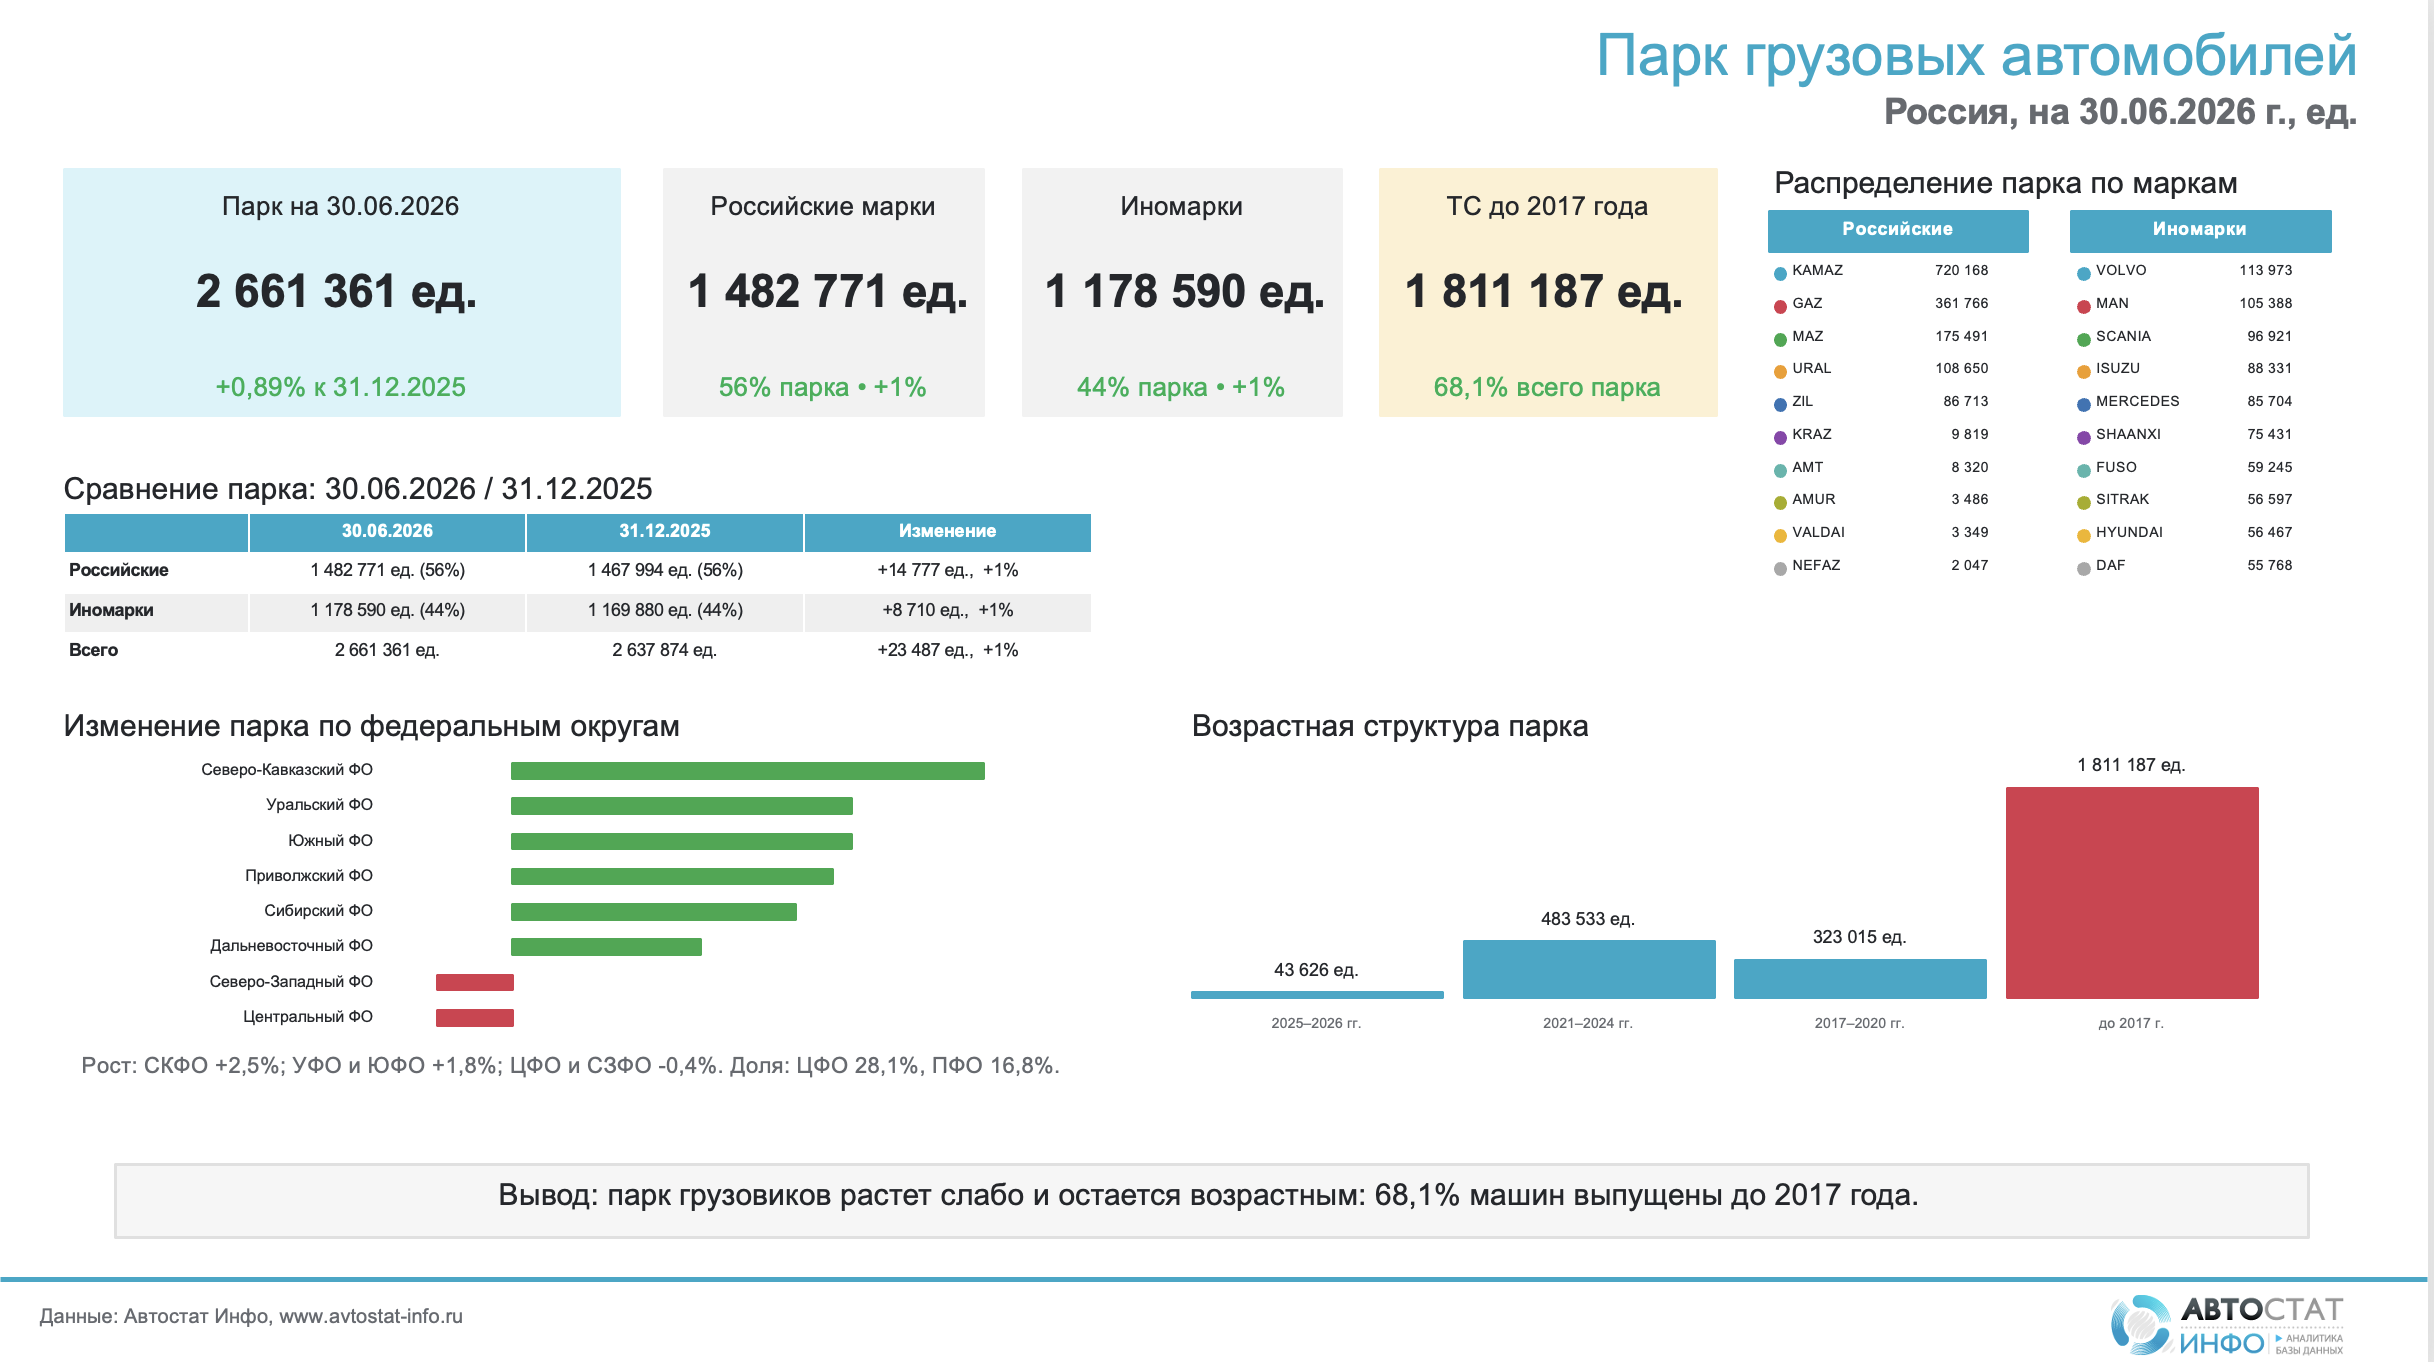Click the title Парк грузовых автомобилей
Viewport: 2434px width, 1362px height.
click(1977, 56)
